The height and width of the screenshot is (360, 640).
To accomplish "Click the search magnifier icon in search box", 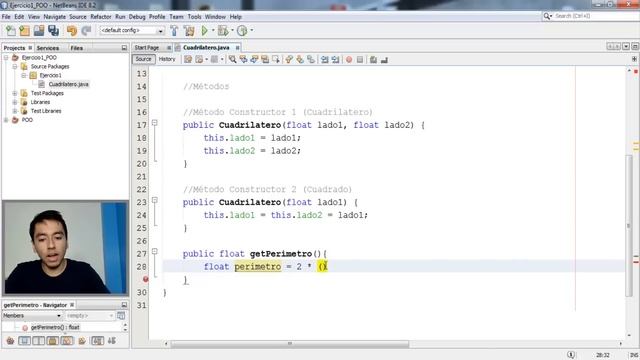I will point(547,16).
